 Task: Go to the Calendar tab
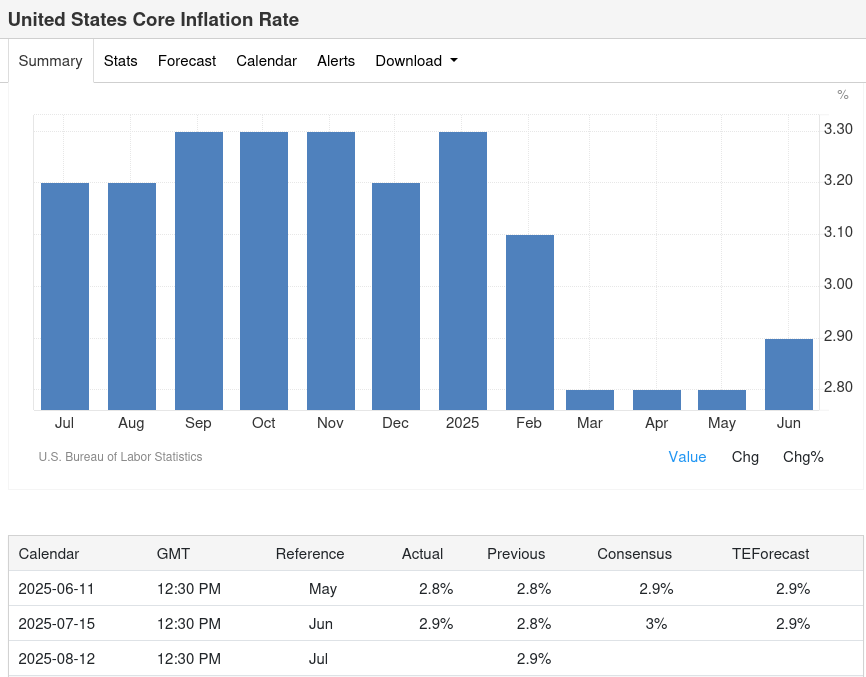tap(266, 61)
